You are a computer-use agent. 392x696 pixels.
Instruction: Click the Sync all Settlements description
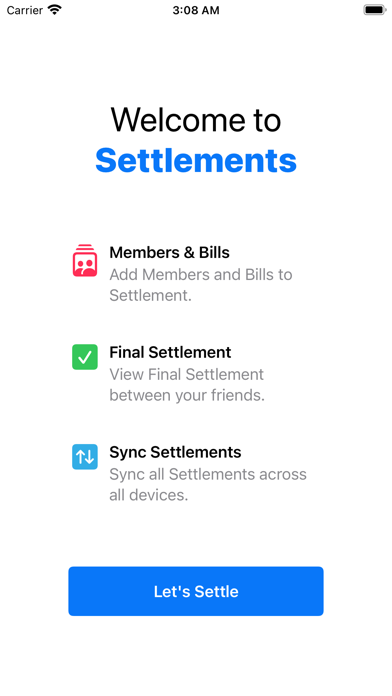click(x=208, y=484)
